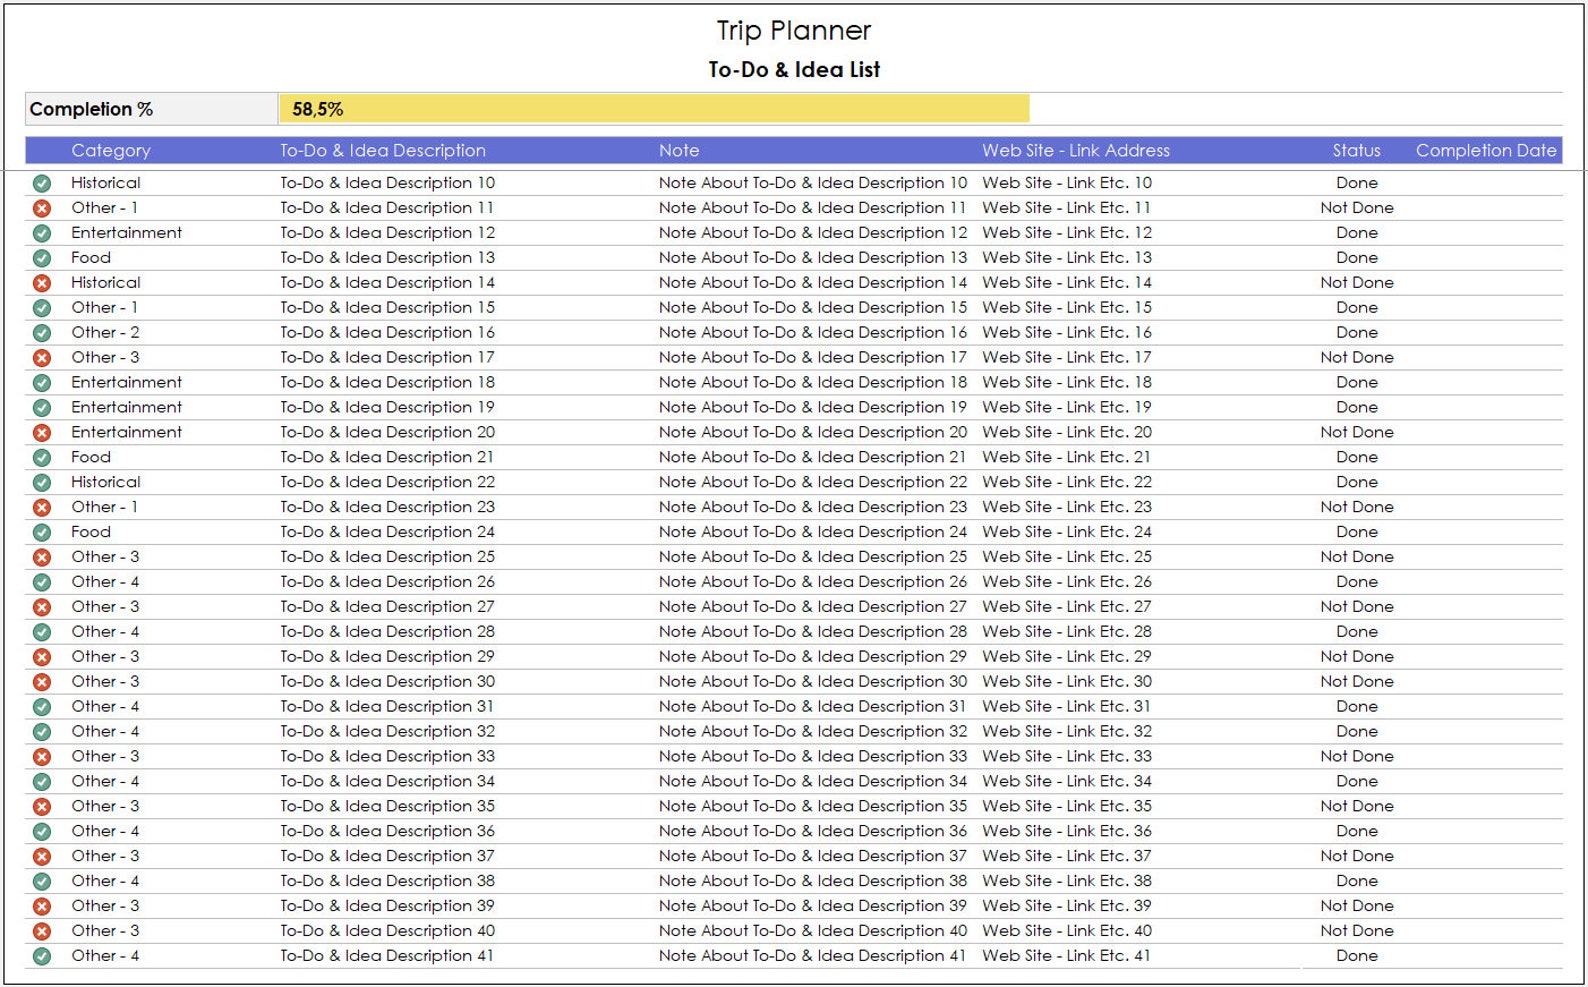The height and width of the screenshot is (987, 1588).
Task: Click red X icon beside Description 33
Action: point(42,757)
